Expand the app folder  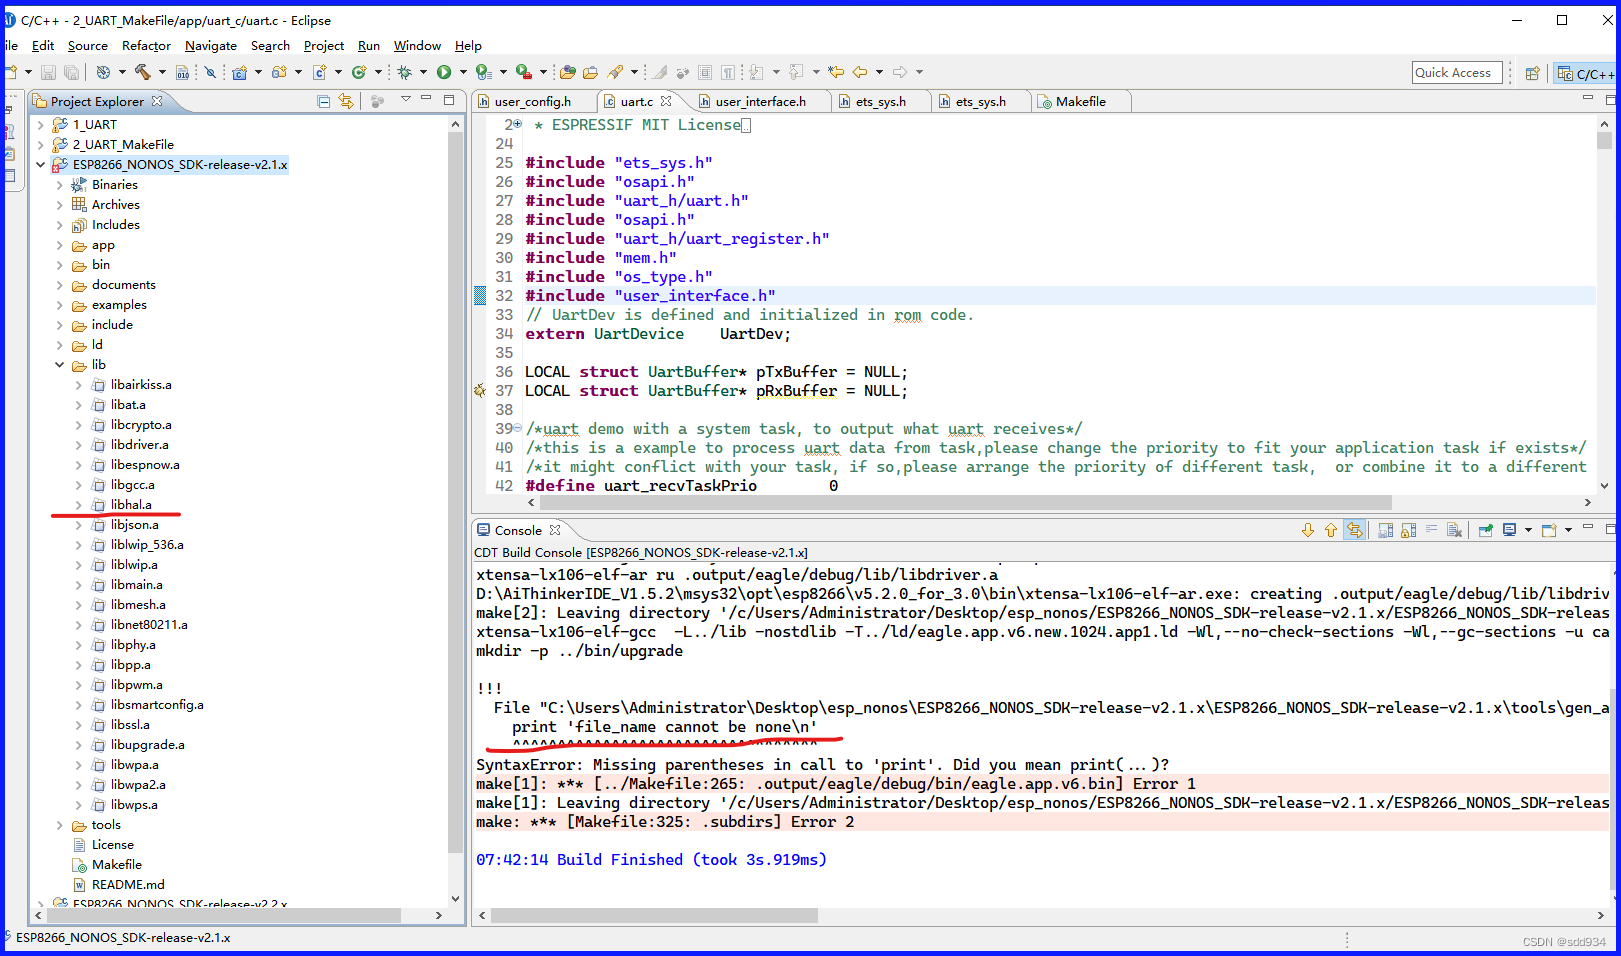59,245
